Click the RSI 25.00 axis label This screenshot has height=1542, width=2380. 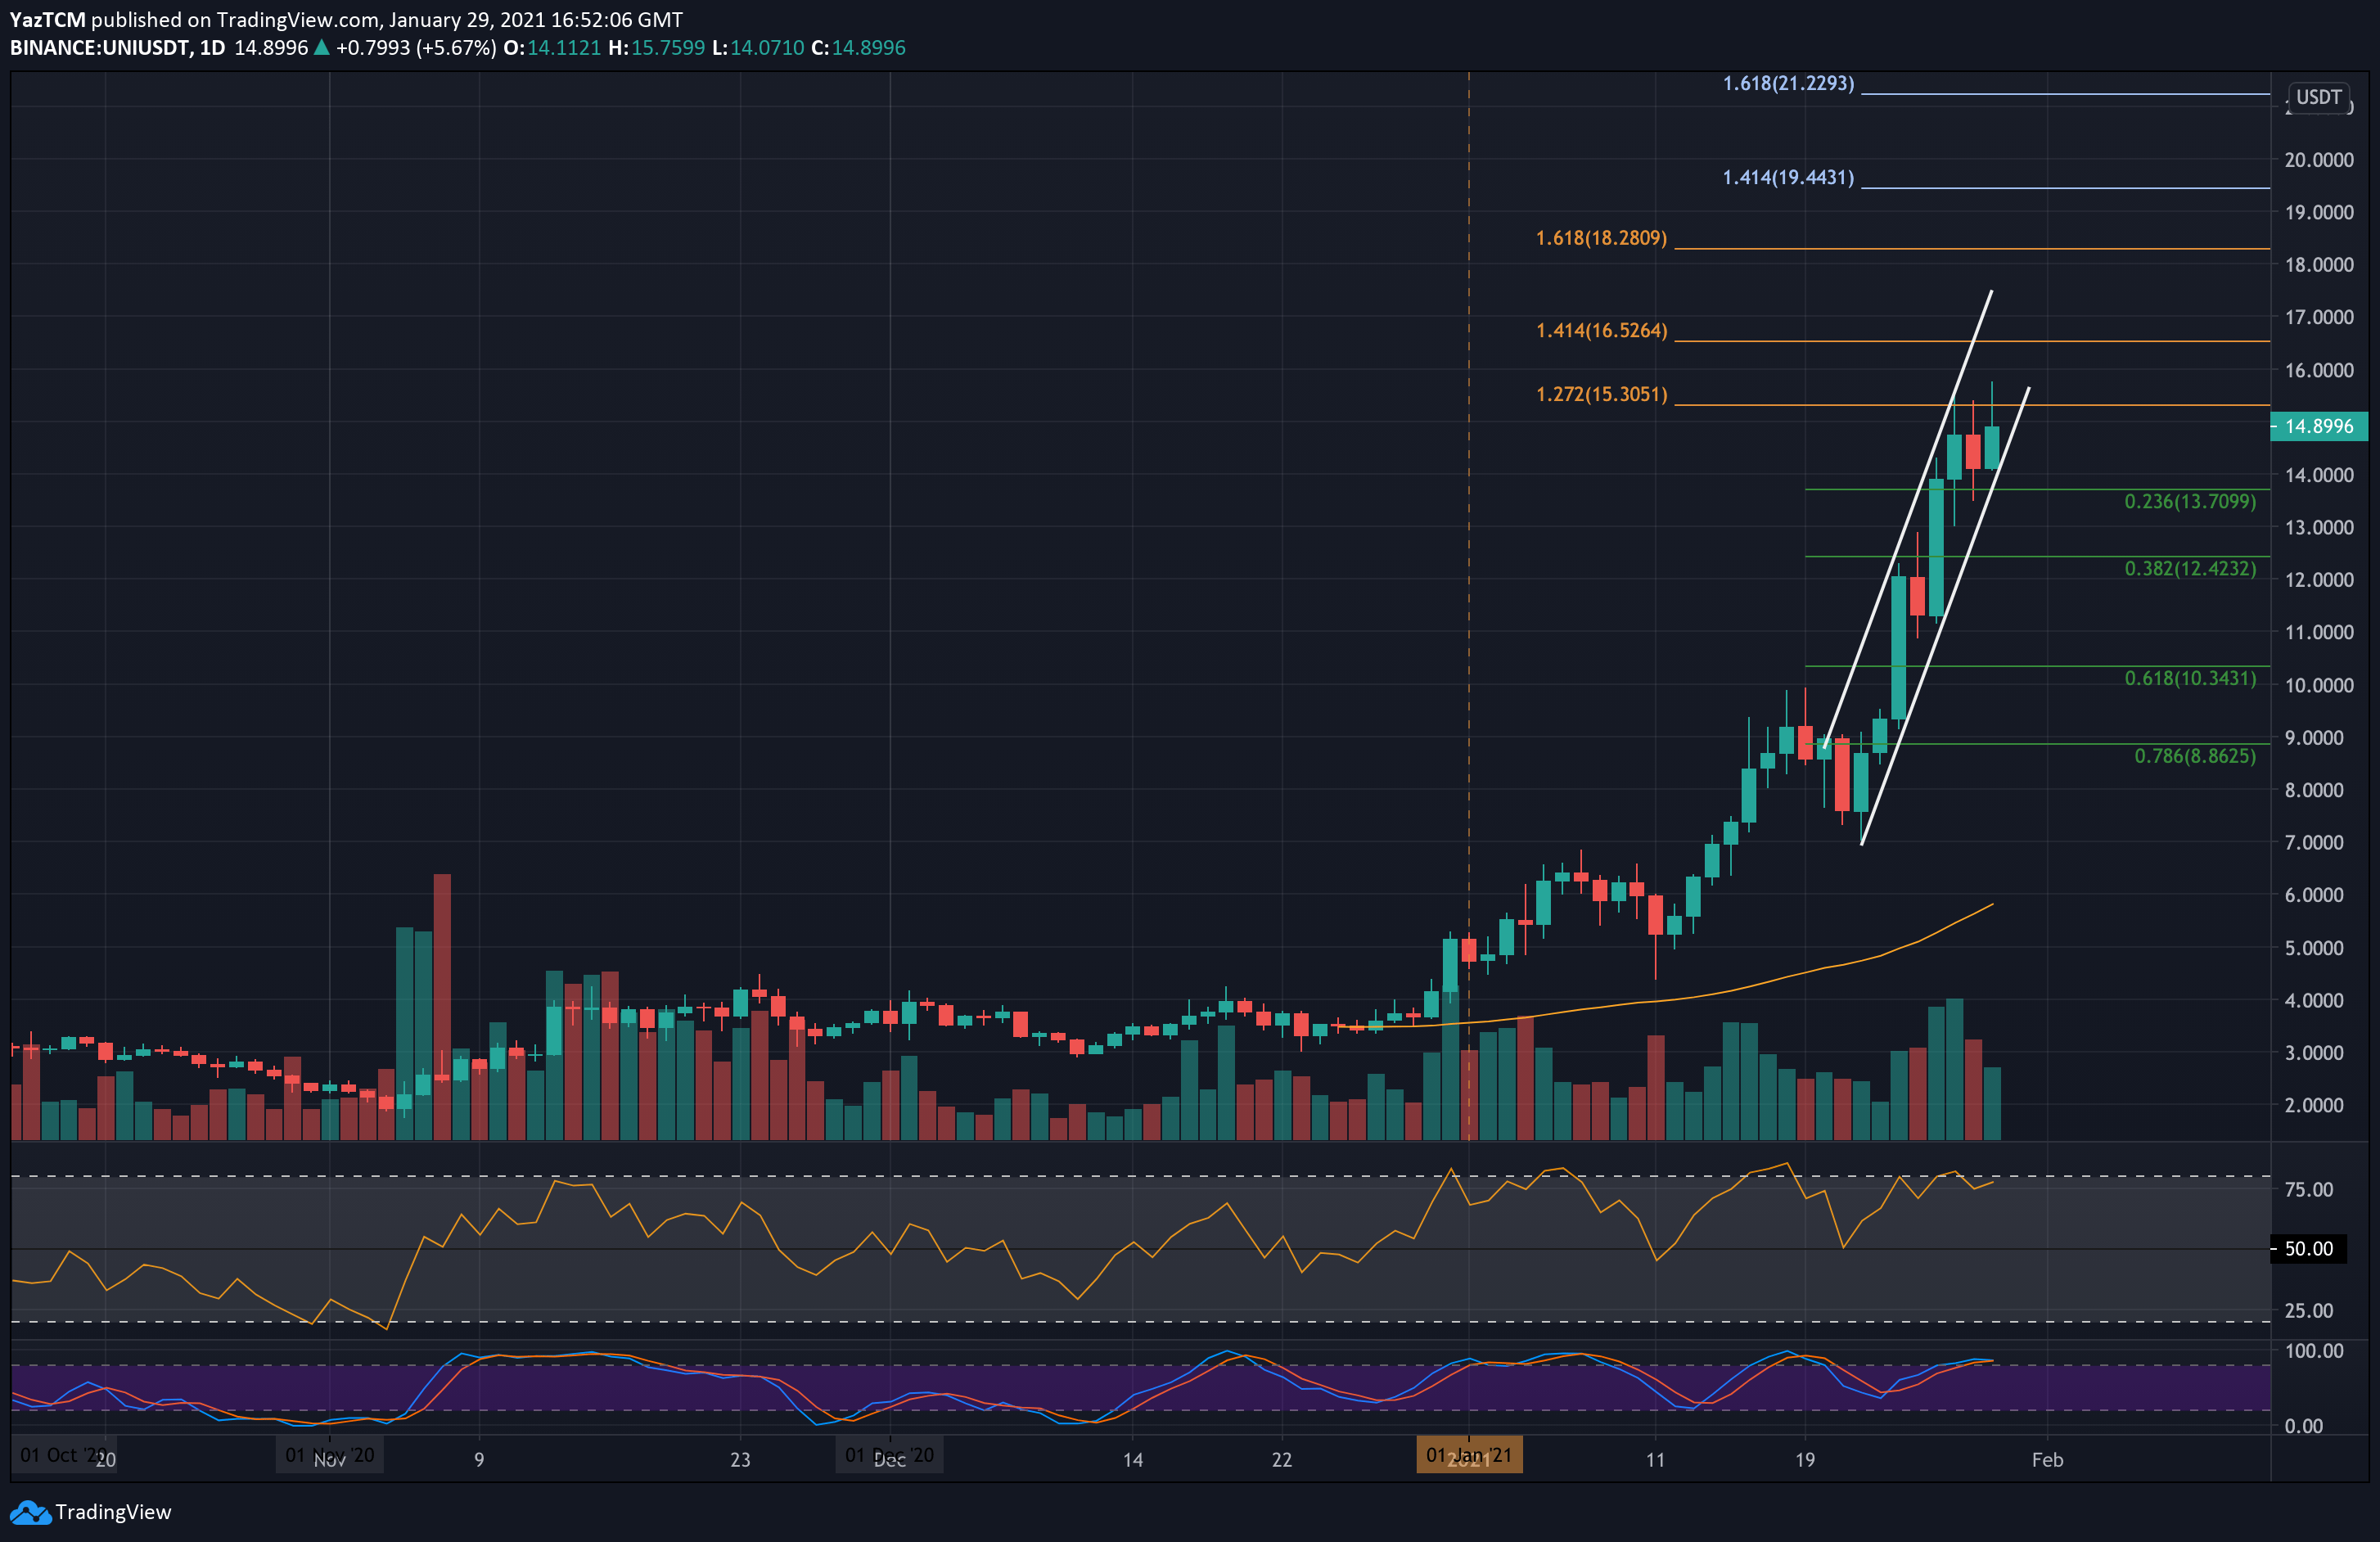coord(2308,1310)
